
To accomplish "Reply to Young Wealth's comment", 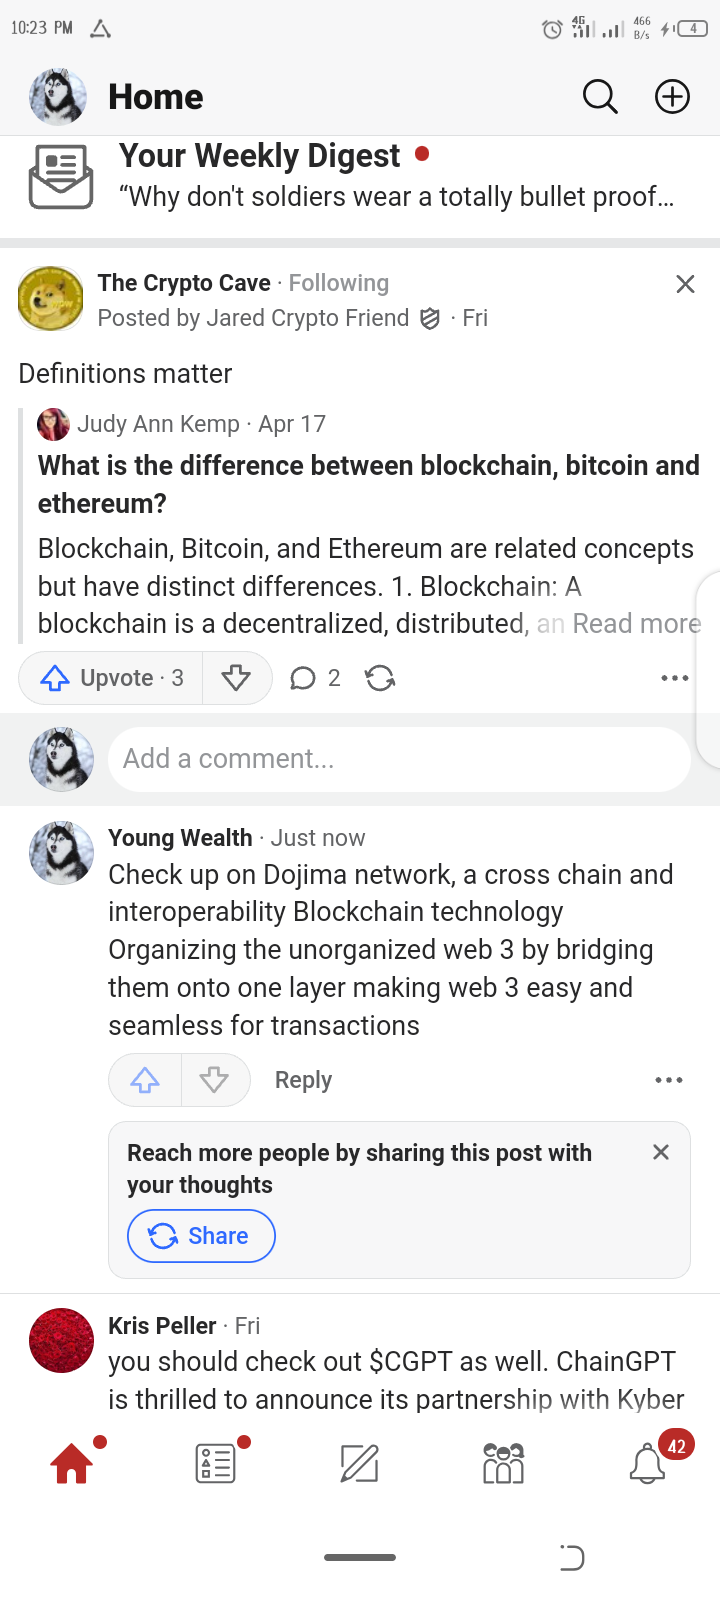I will (x=303, y=1080).
